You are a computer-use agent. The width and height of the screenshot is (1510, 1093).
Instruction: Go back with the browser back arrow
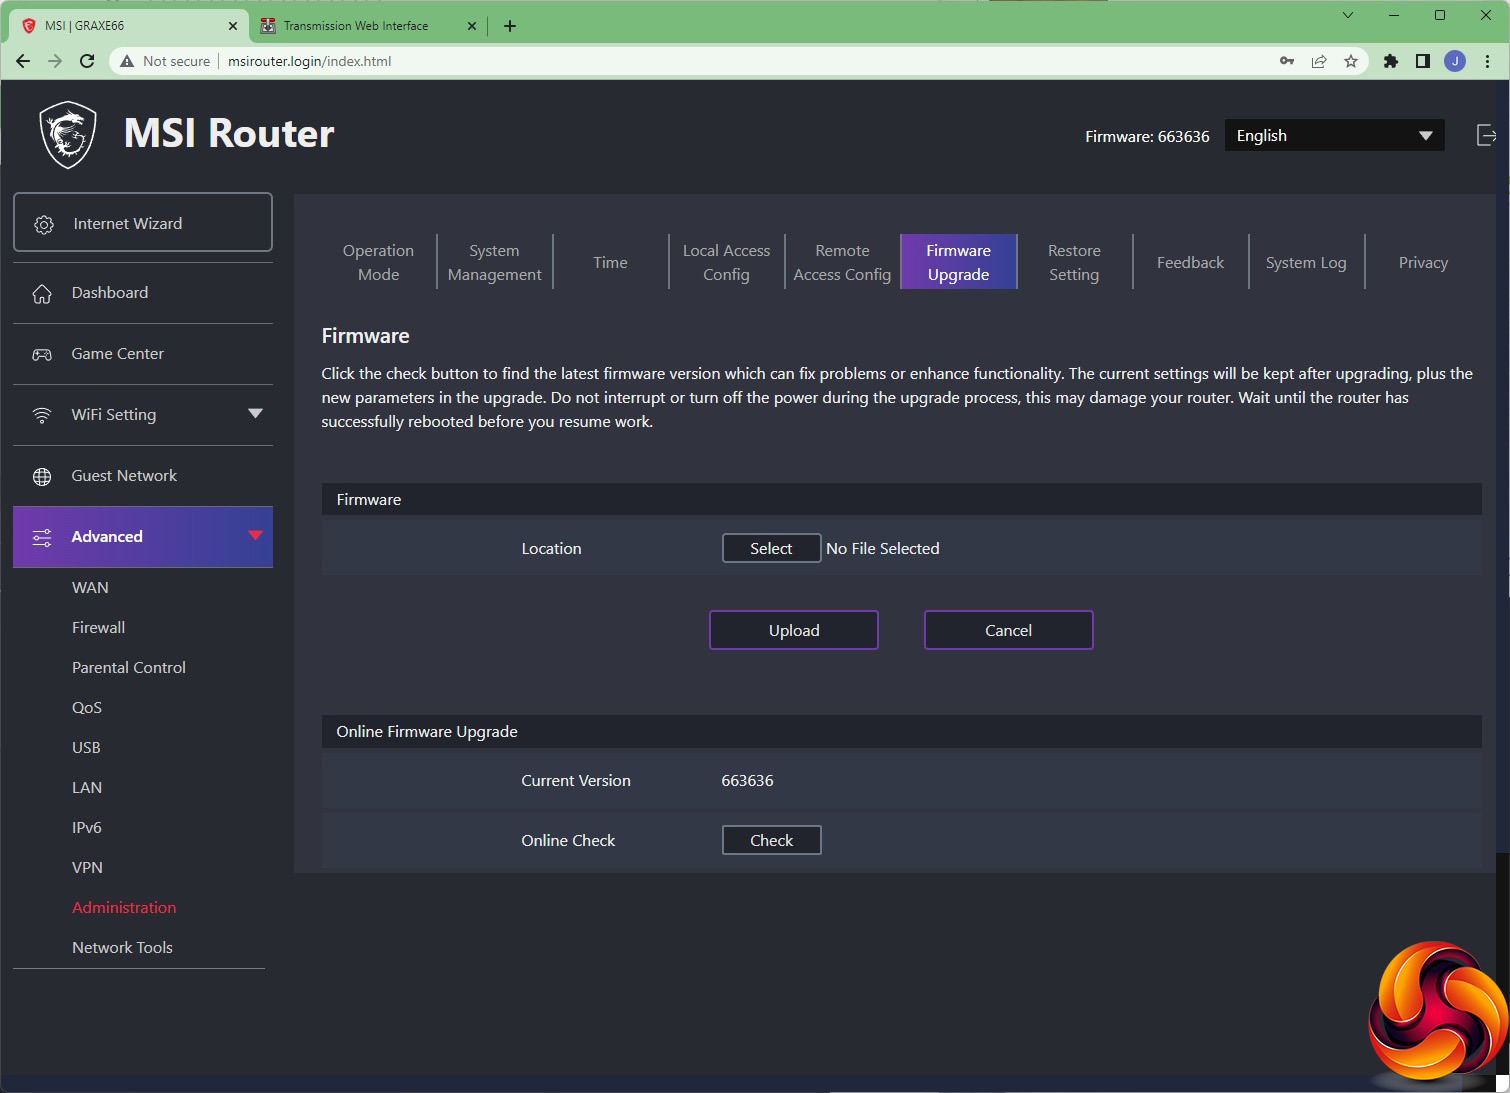point(23,61)
